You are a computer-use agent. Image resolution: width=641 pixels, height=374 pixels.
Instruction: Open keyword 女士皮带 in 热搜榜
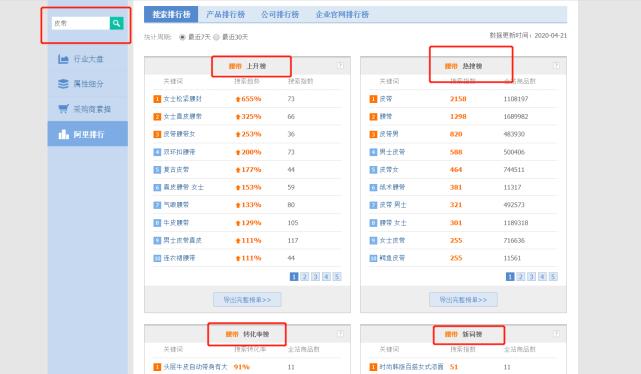[x=392, y=240]
